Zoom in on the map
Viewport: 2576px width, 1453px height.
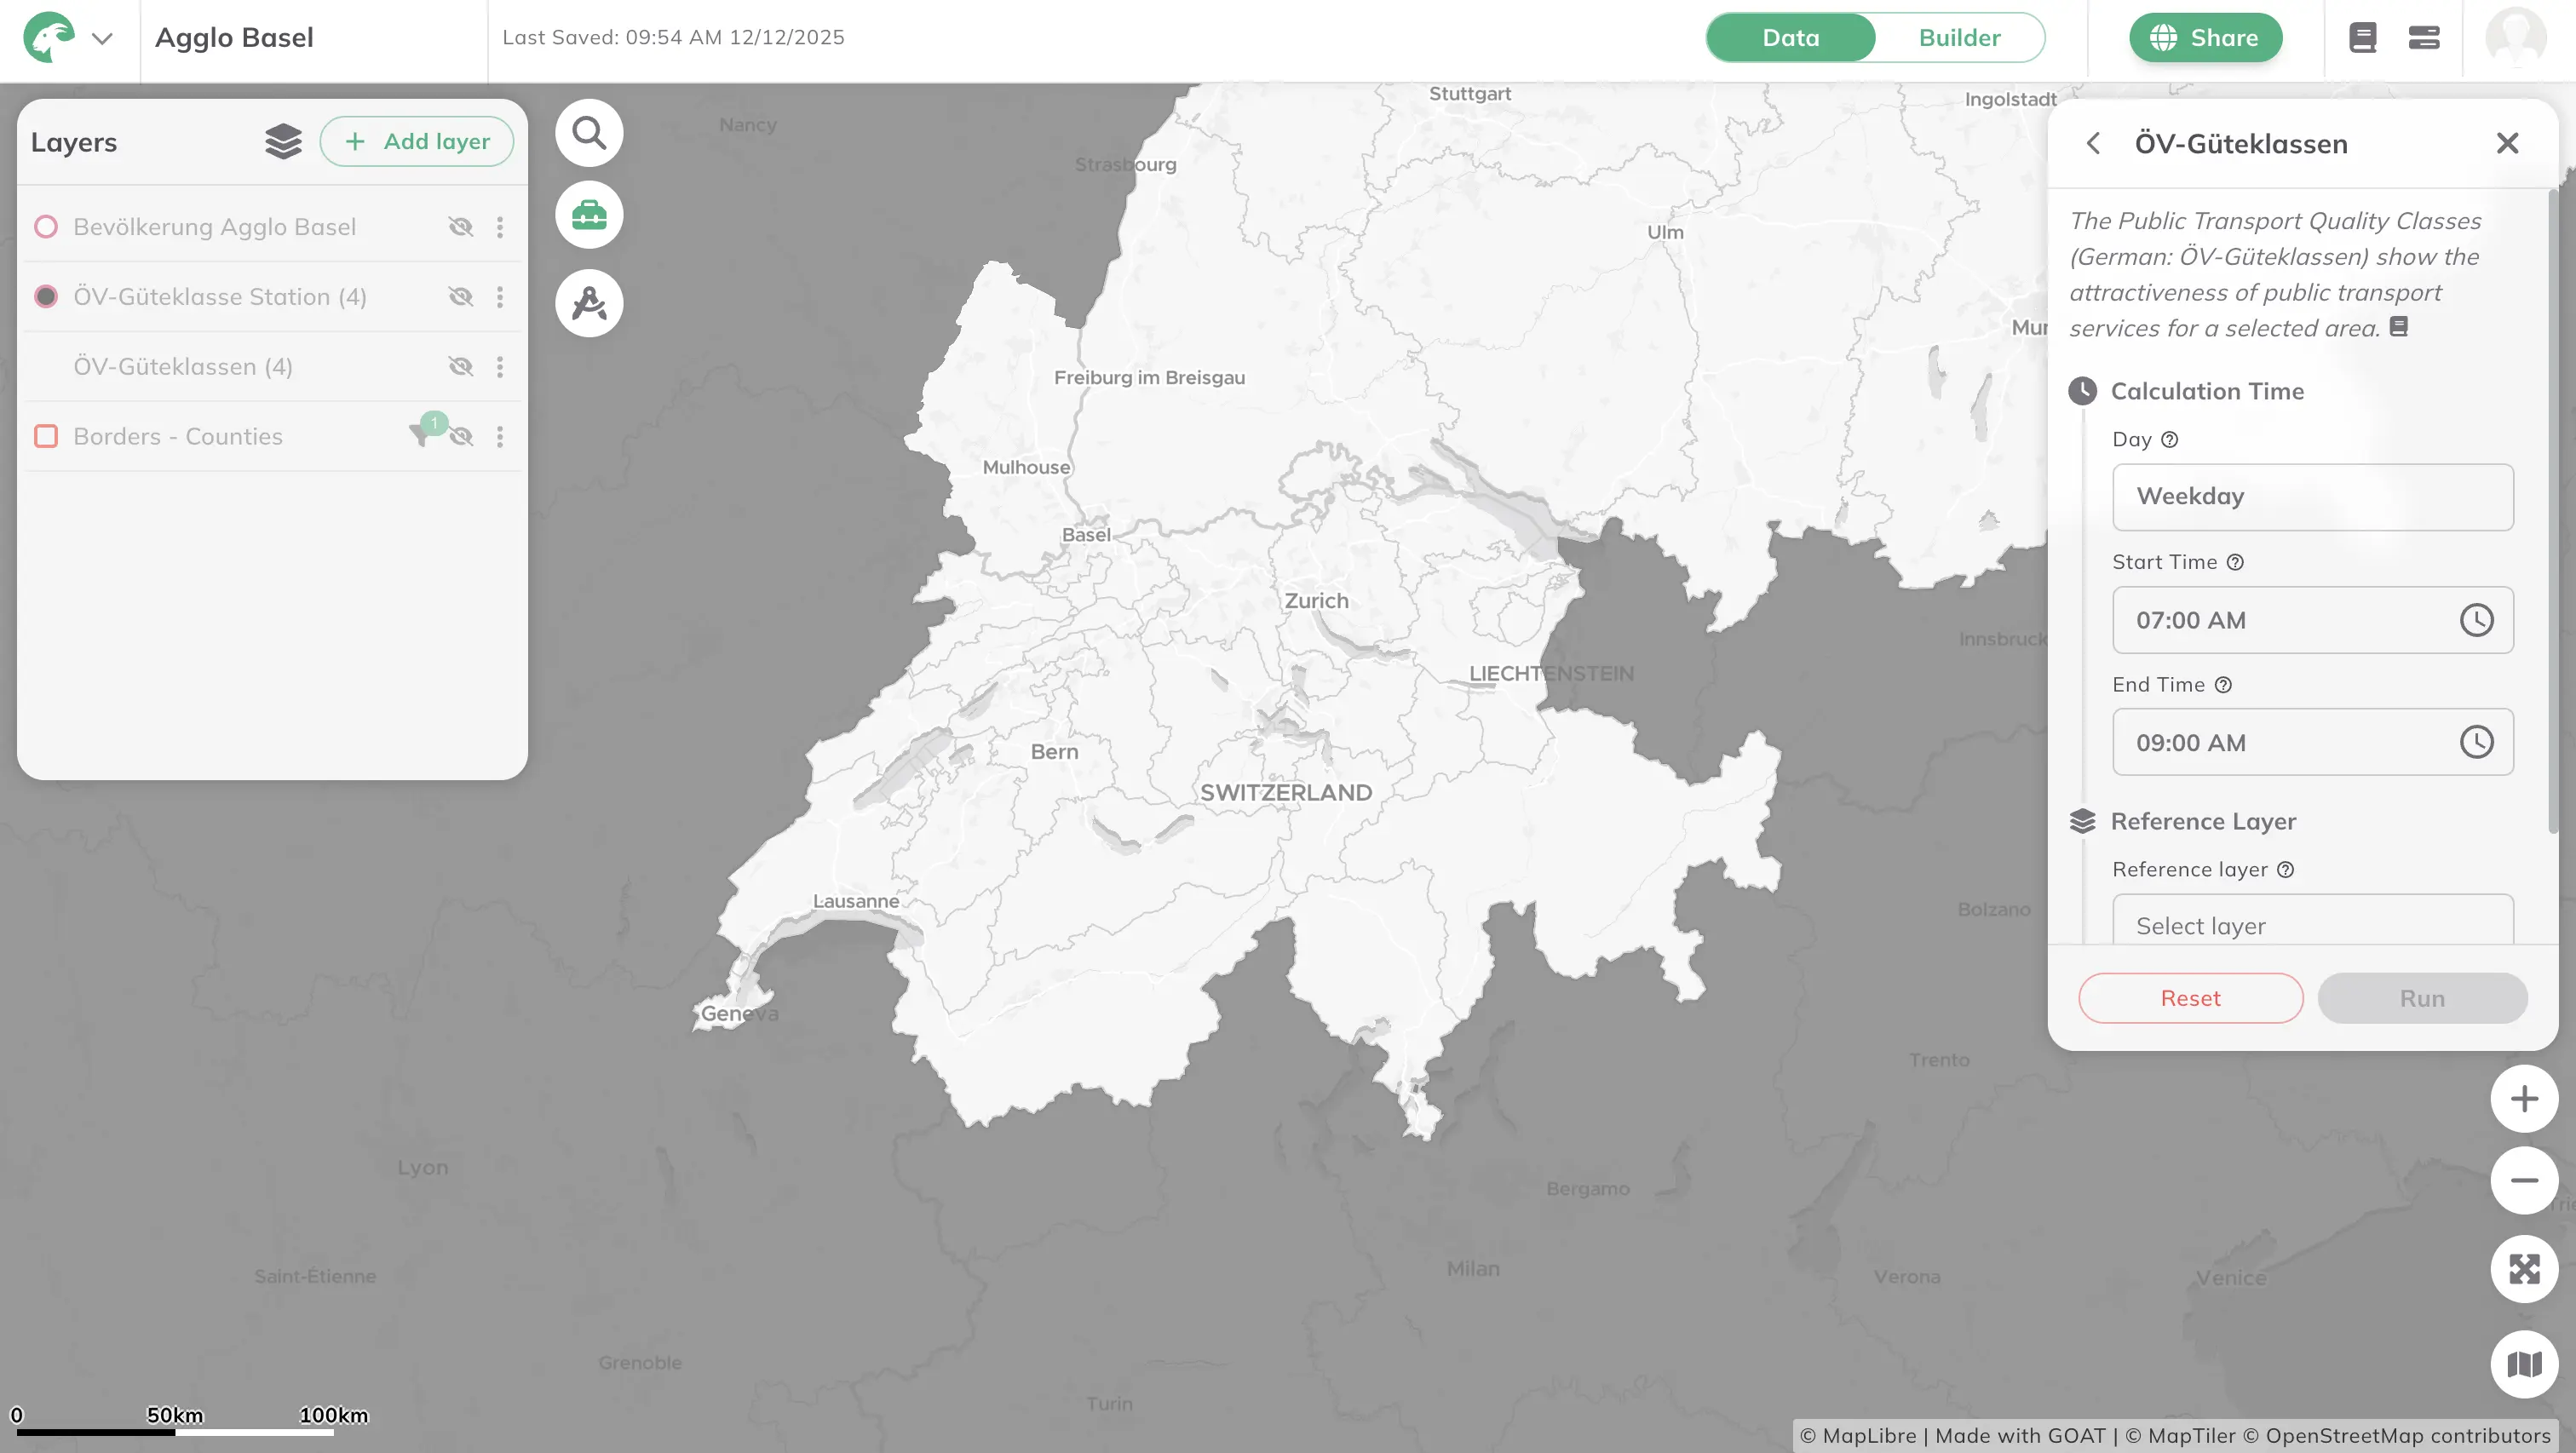coord(2524,1098)
